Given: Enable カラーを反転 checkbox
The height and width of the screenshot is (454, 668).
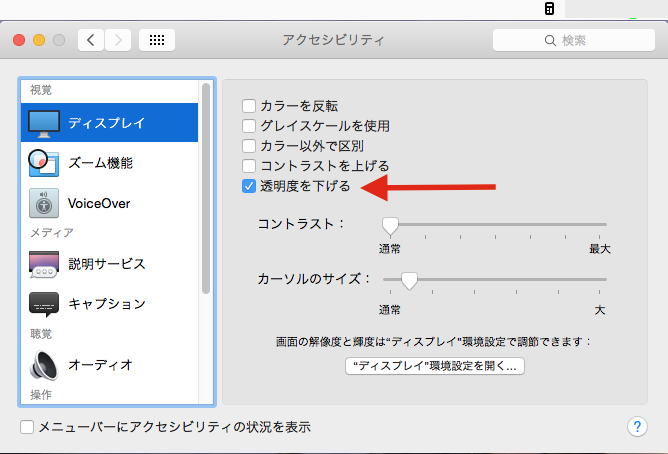Looking at the screenshot, I should [x=249, y=106].
